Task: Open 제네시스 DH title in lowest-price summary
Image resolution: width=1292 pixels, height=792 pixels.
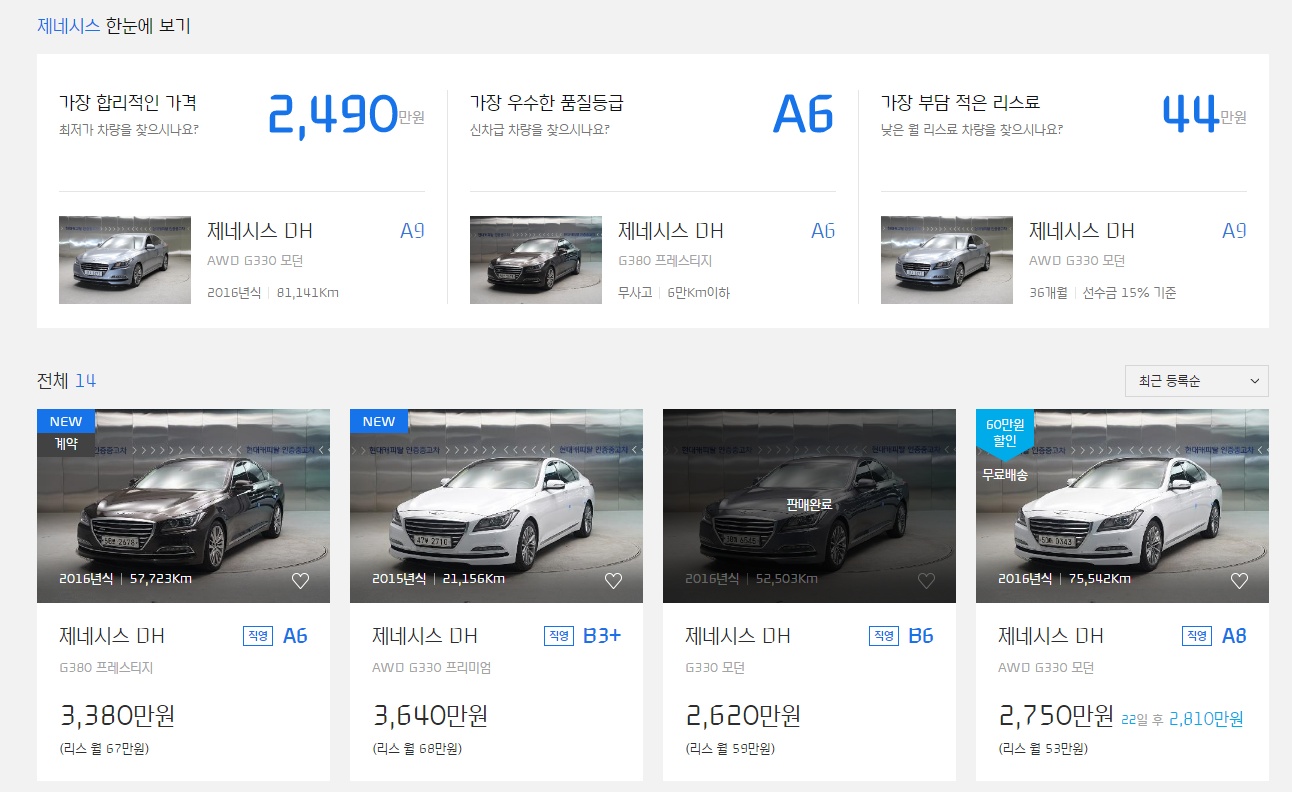Action: pyautogui.click(x=260, y=231)
